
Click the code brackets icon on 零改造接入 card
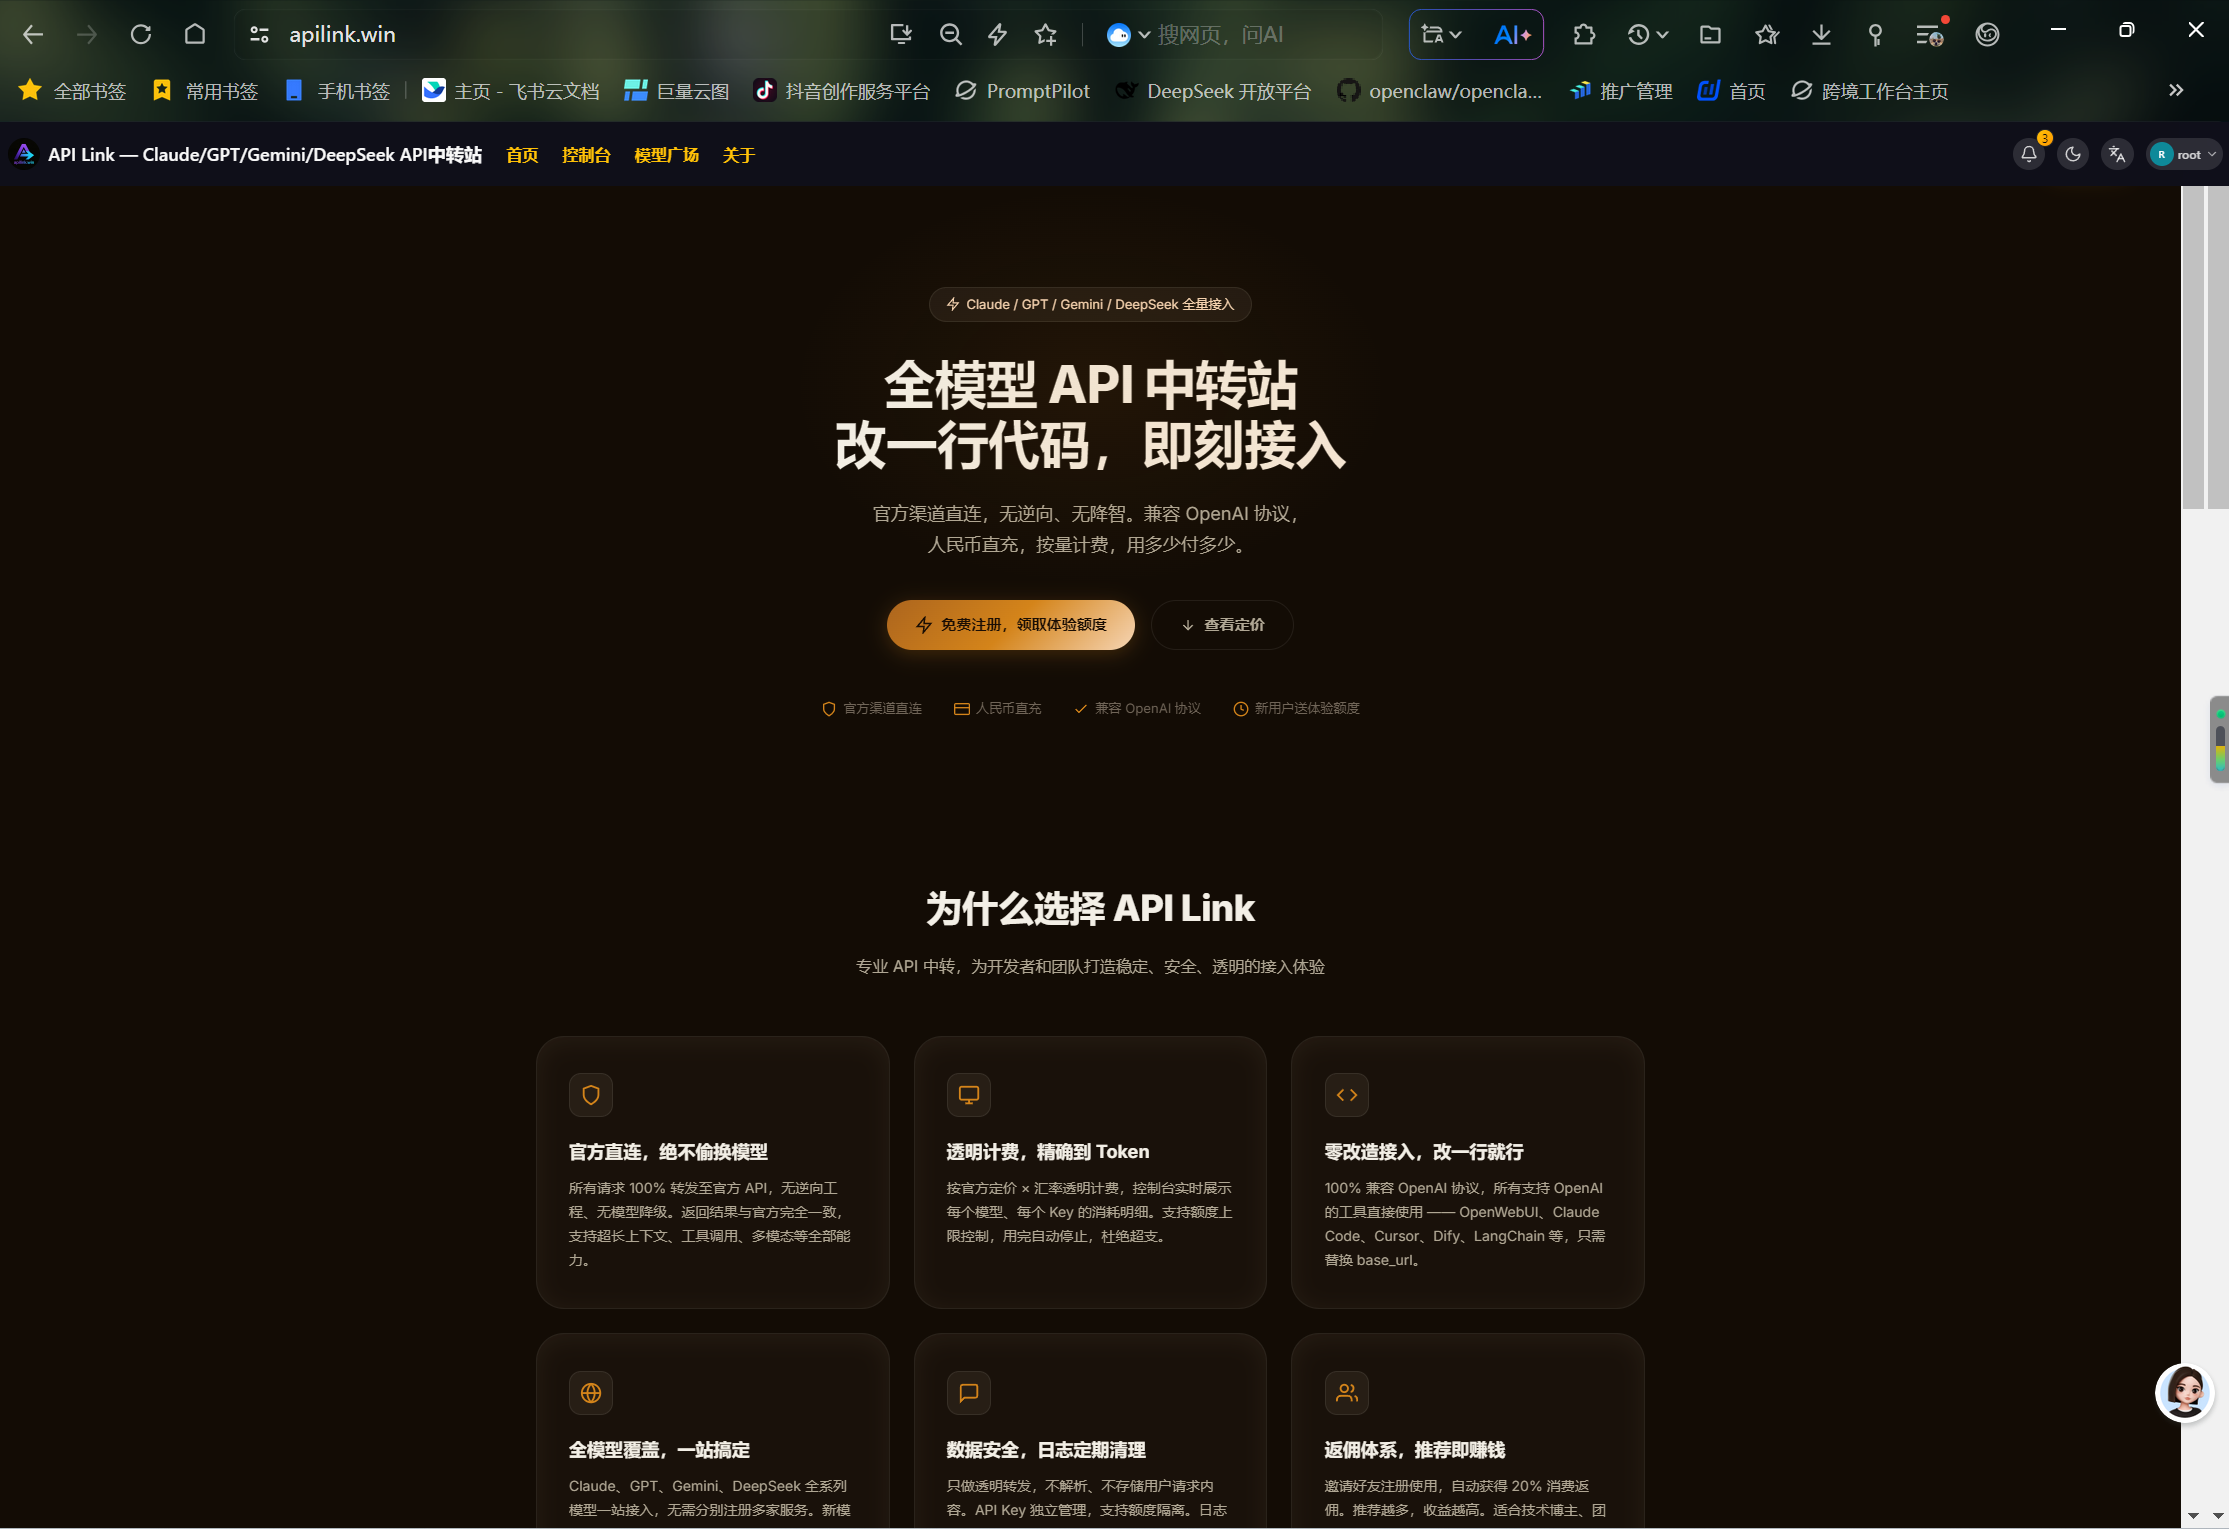point(1346,1095)
